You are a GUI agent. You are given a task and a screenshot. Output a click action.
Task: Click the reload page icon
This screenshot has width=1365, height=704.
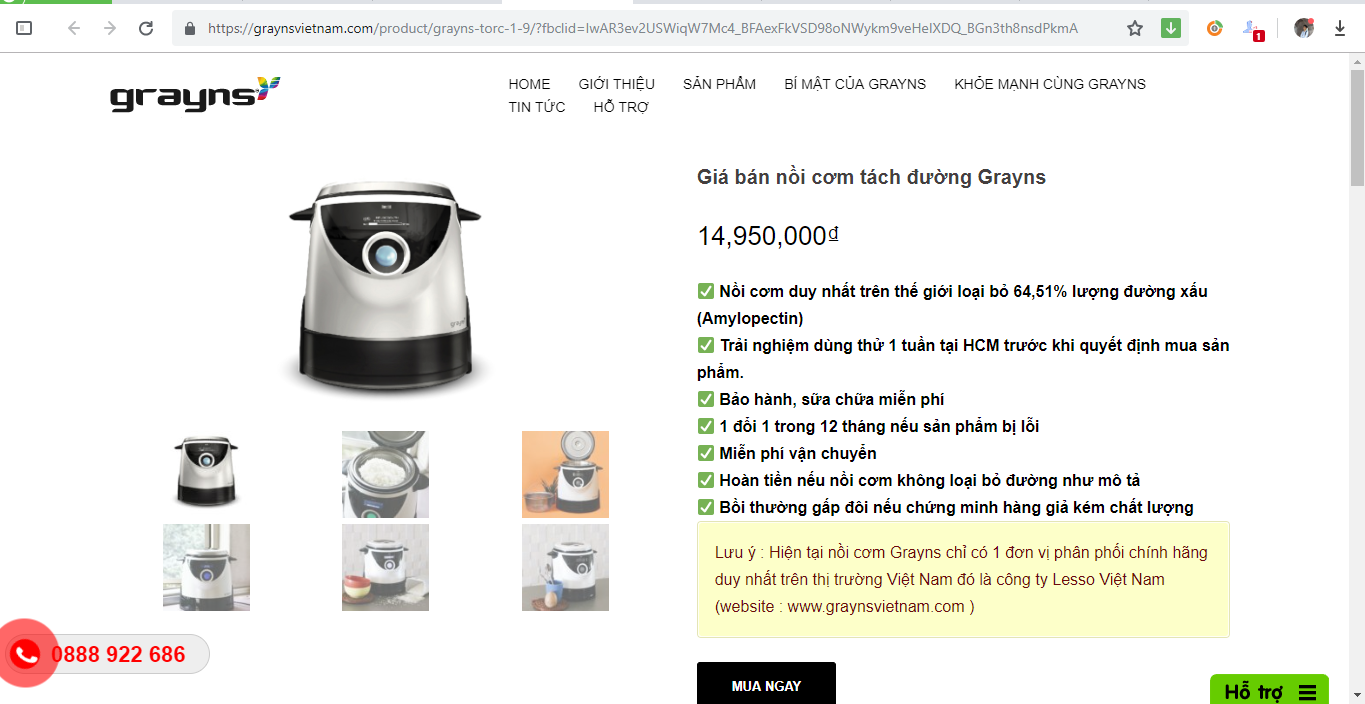pos(146,28)
